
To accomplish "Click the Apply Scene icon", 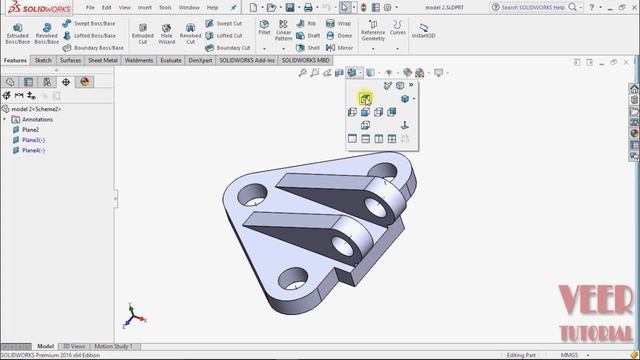I will pos(420,73).
